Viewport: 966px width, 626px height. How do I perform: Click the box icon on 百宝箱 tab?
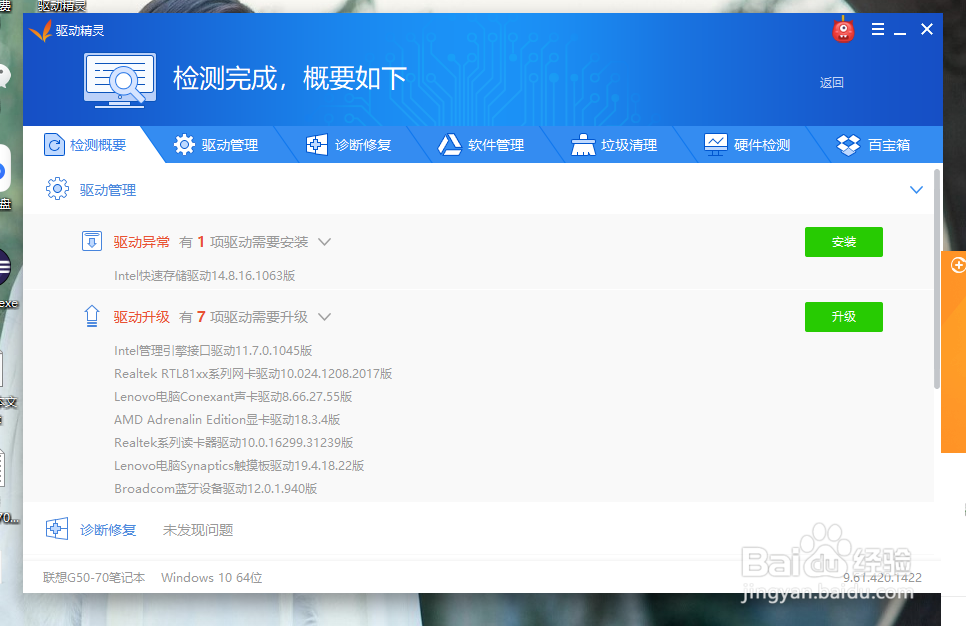tap(848, 145)
